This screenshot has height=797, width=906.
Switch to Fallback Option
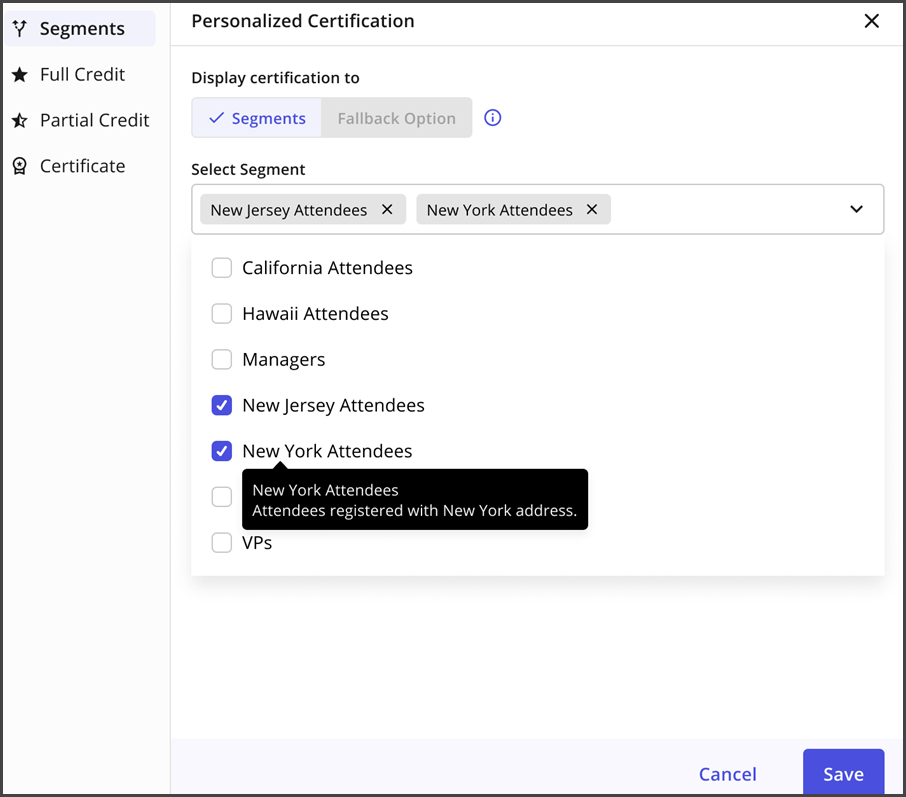tap(396, 118)
